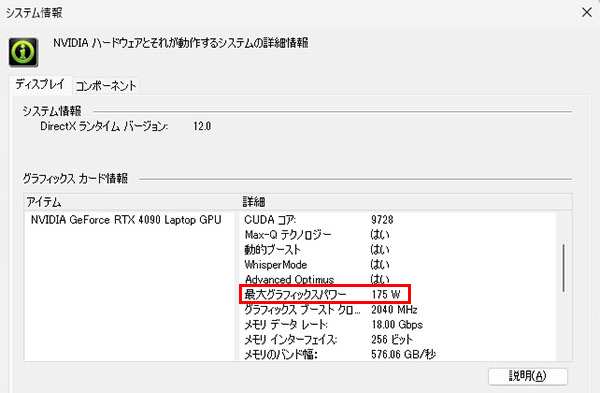Select the 最大グラフィックスパワー row

(x=398, y=294)
